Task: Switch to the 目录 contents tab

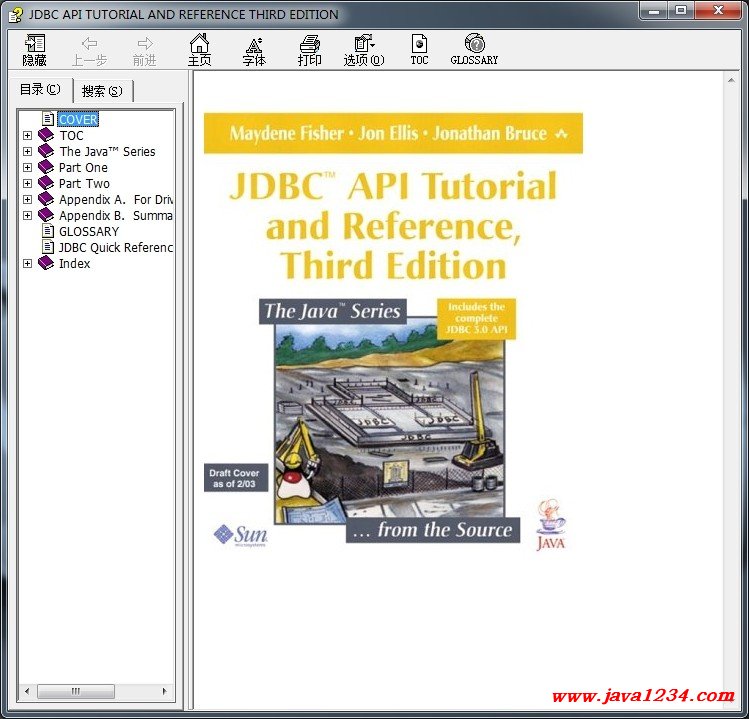Action: coord(40,89)
